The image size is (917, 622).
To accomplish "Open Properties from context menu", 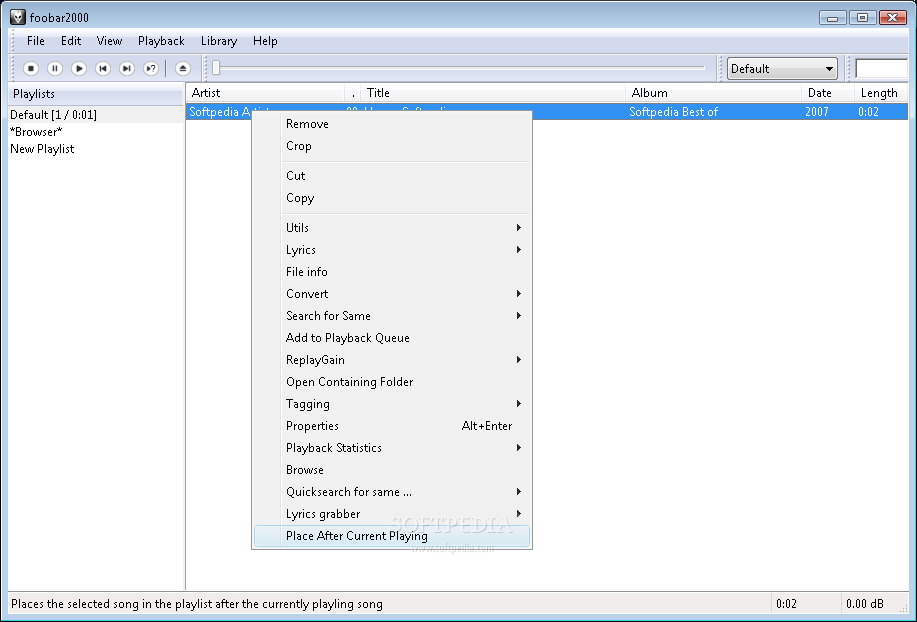I will click(392, 426).
